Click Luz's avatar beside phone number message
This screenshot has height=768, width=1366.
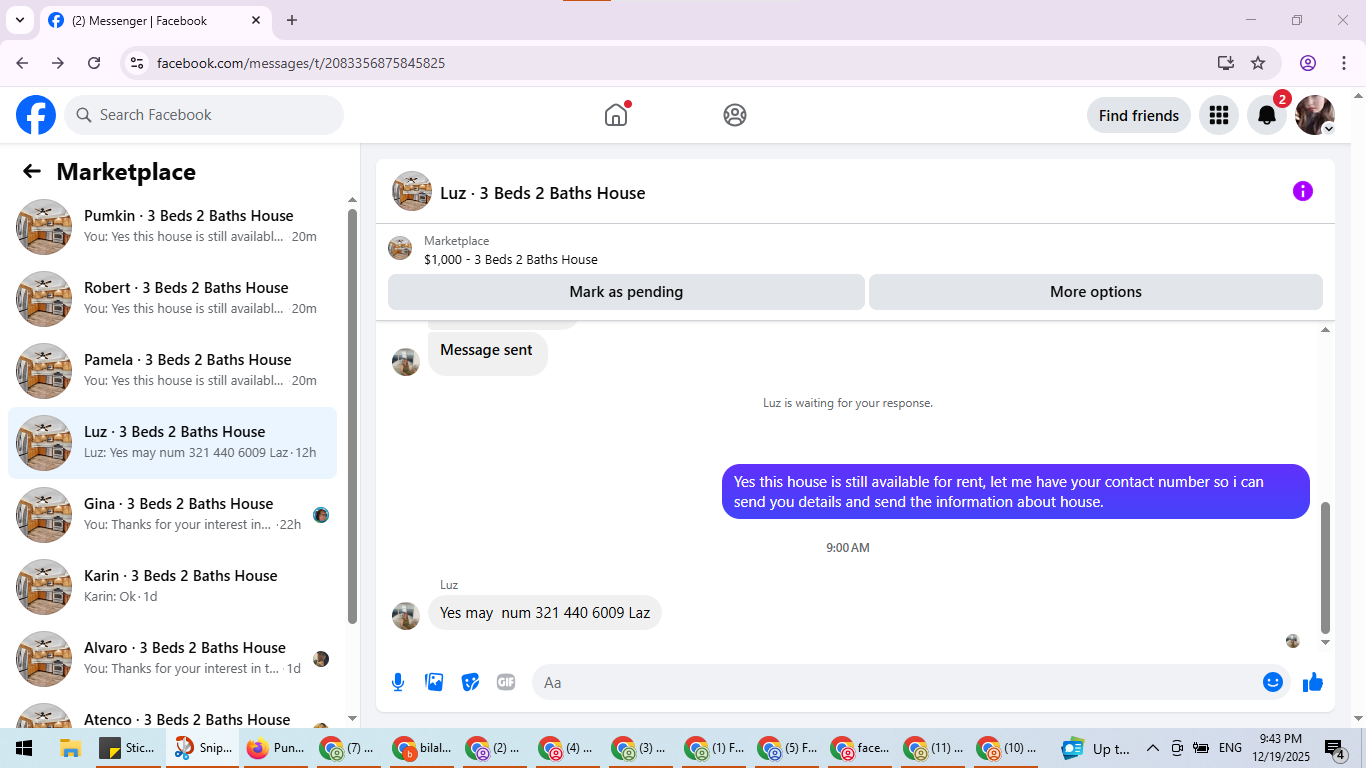coord(406,616)
